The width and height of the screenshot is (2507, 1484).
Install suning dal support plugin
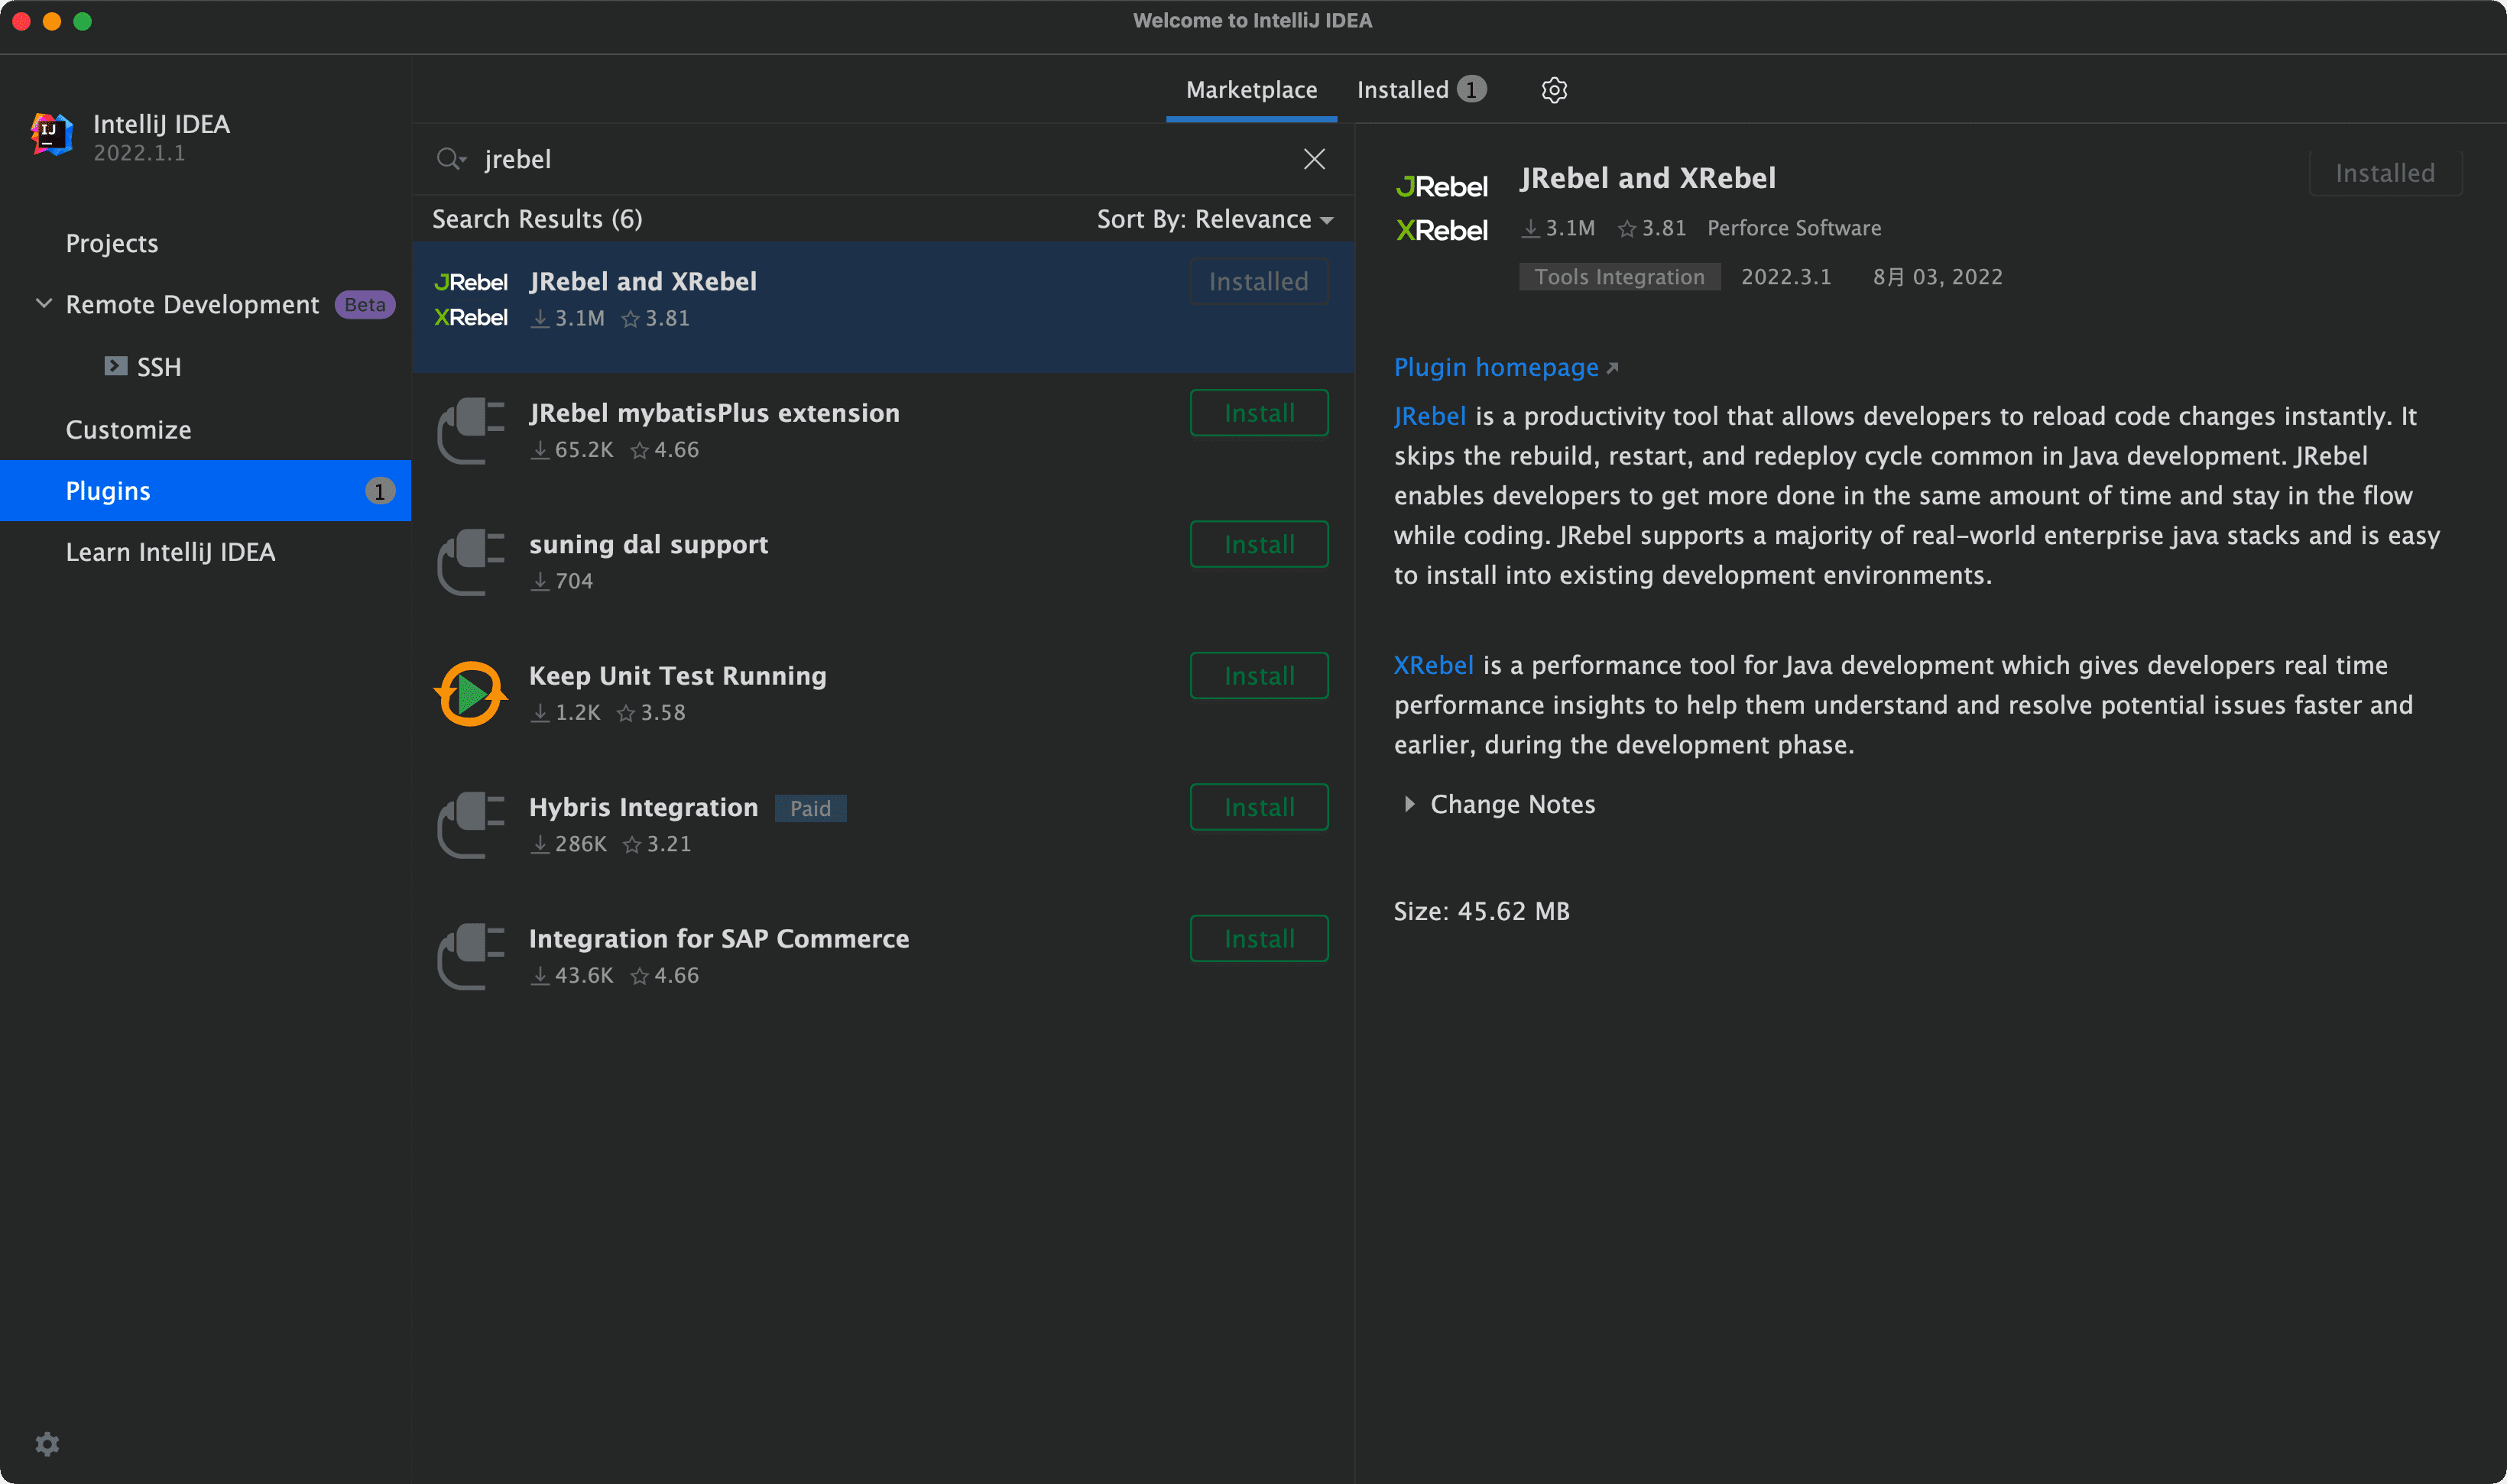(x=1259, y=544)
